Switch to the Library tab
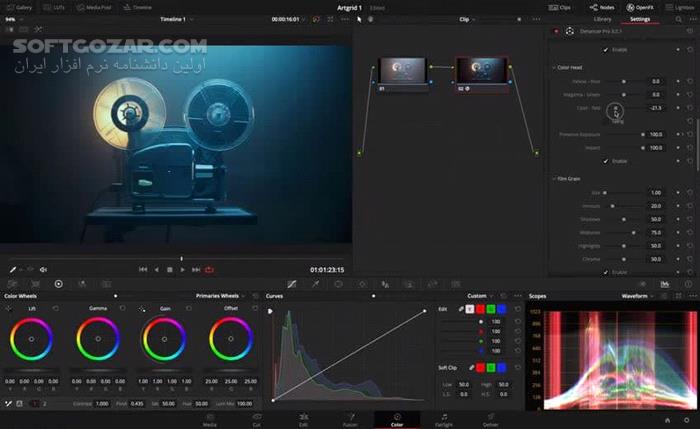700x429 pixels. click(x=602, y=19)
